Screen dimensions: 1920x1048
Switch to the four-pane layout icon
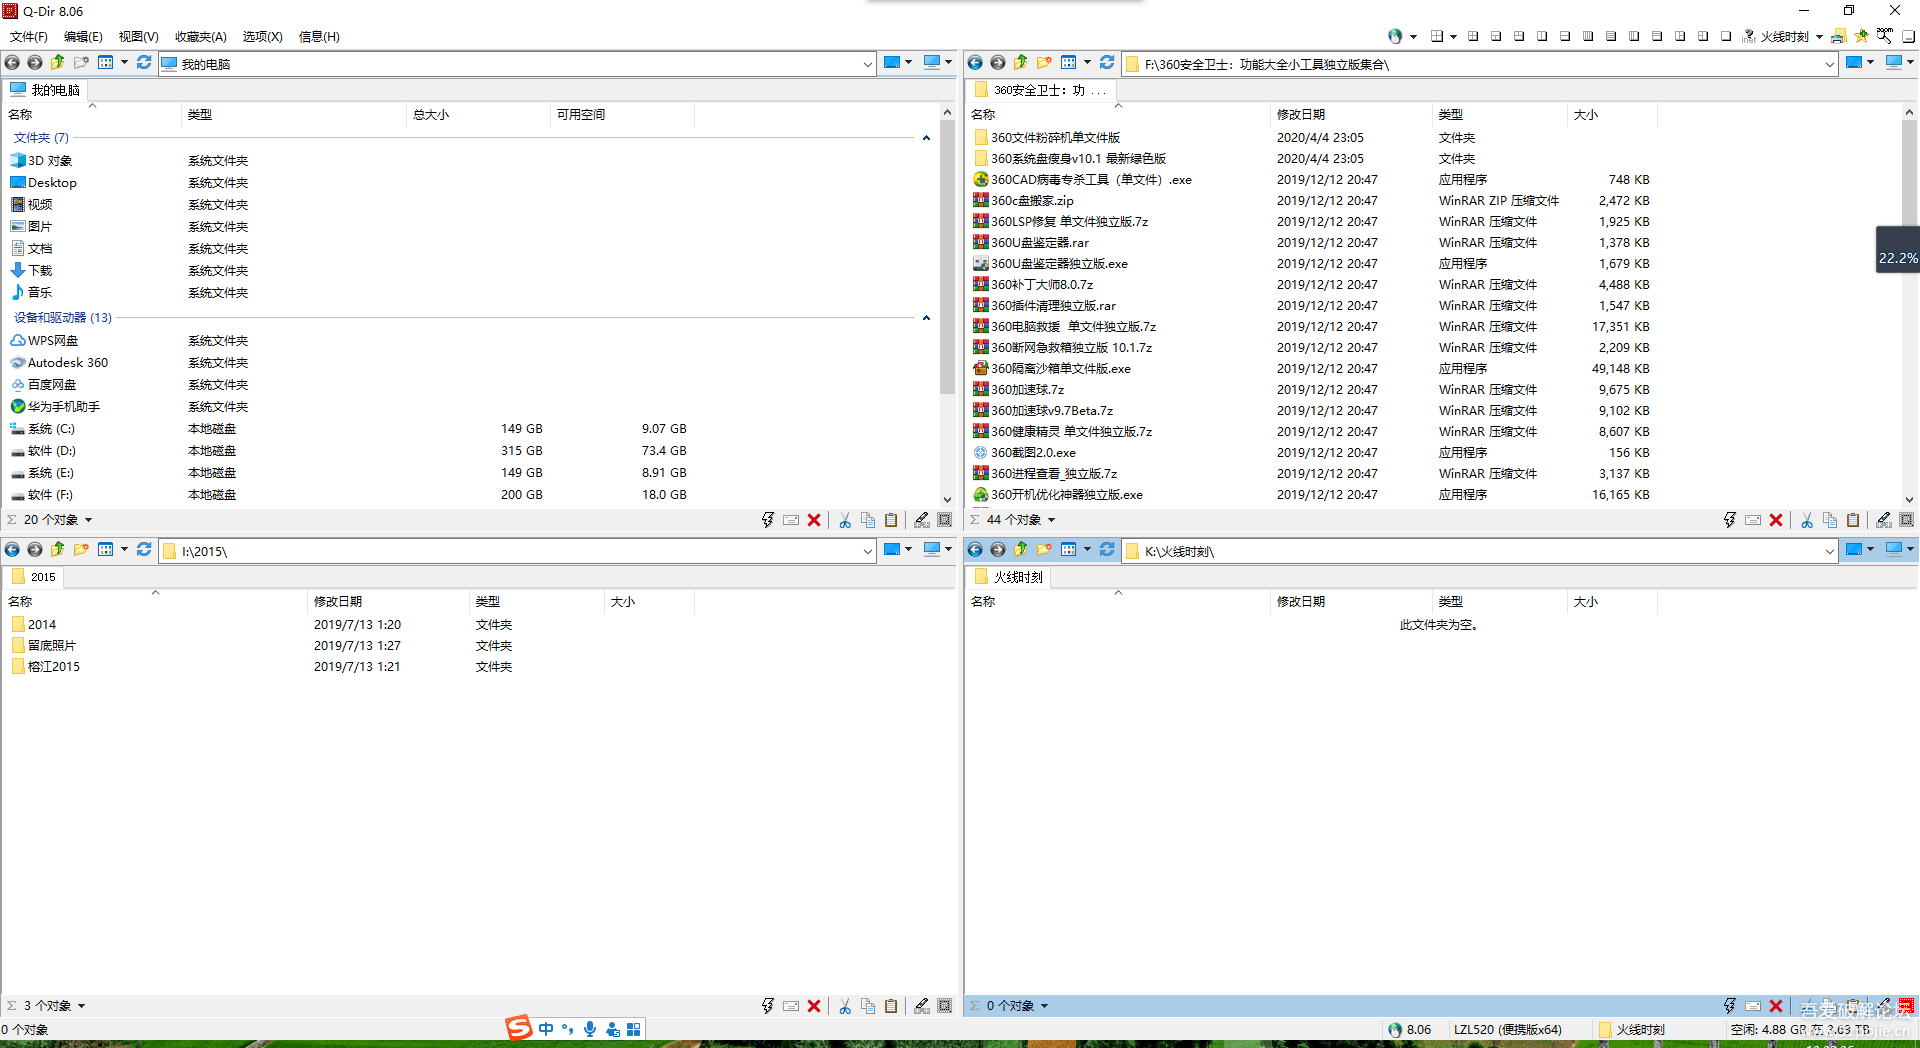point(1473,36)
